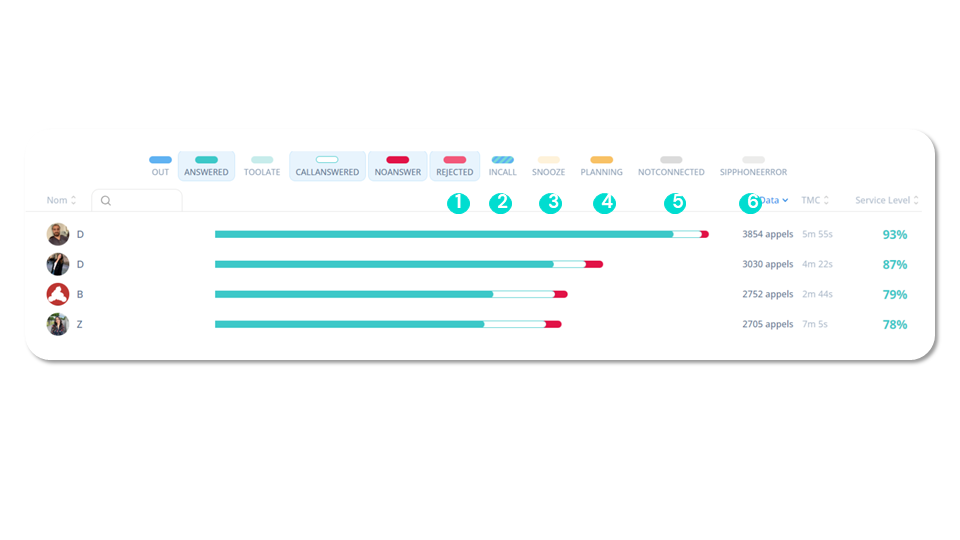Click the '4m 22s' TMC value
This screenshot has height=540, width=960.
coord(817,264)
